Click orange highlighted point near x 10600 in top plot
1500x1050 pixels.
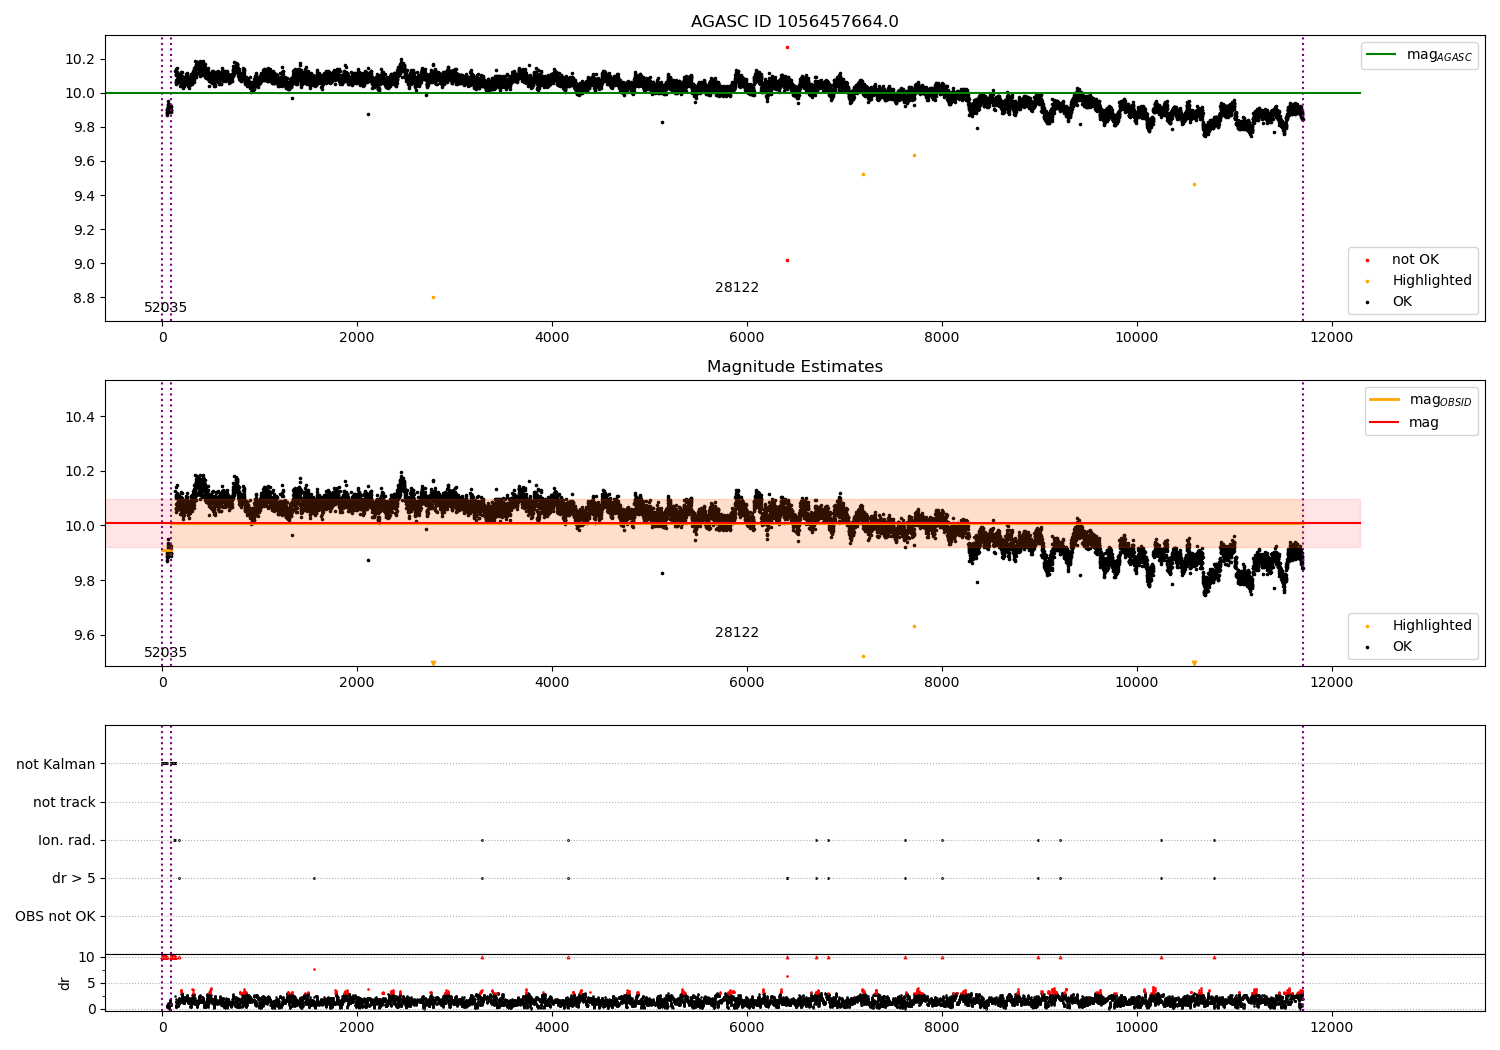pyautogui.click(x=1194, y=184)
